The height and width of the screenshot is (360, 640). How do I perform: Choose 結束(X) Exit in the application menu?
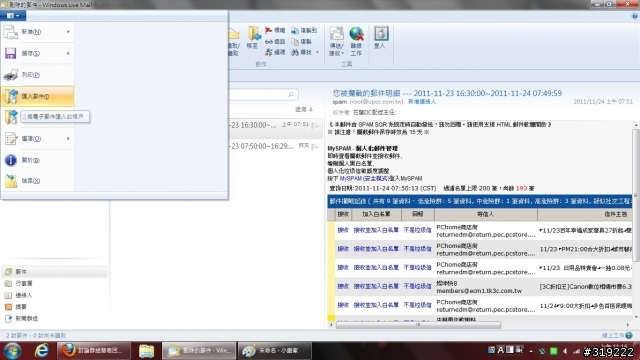coord(38,181)
